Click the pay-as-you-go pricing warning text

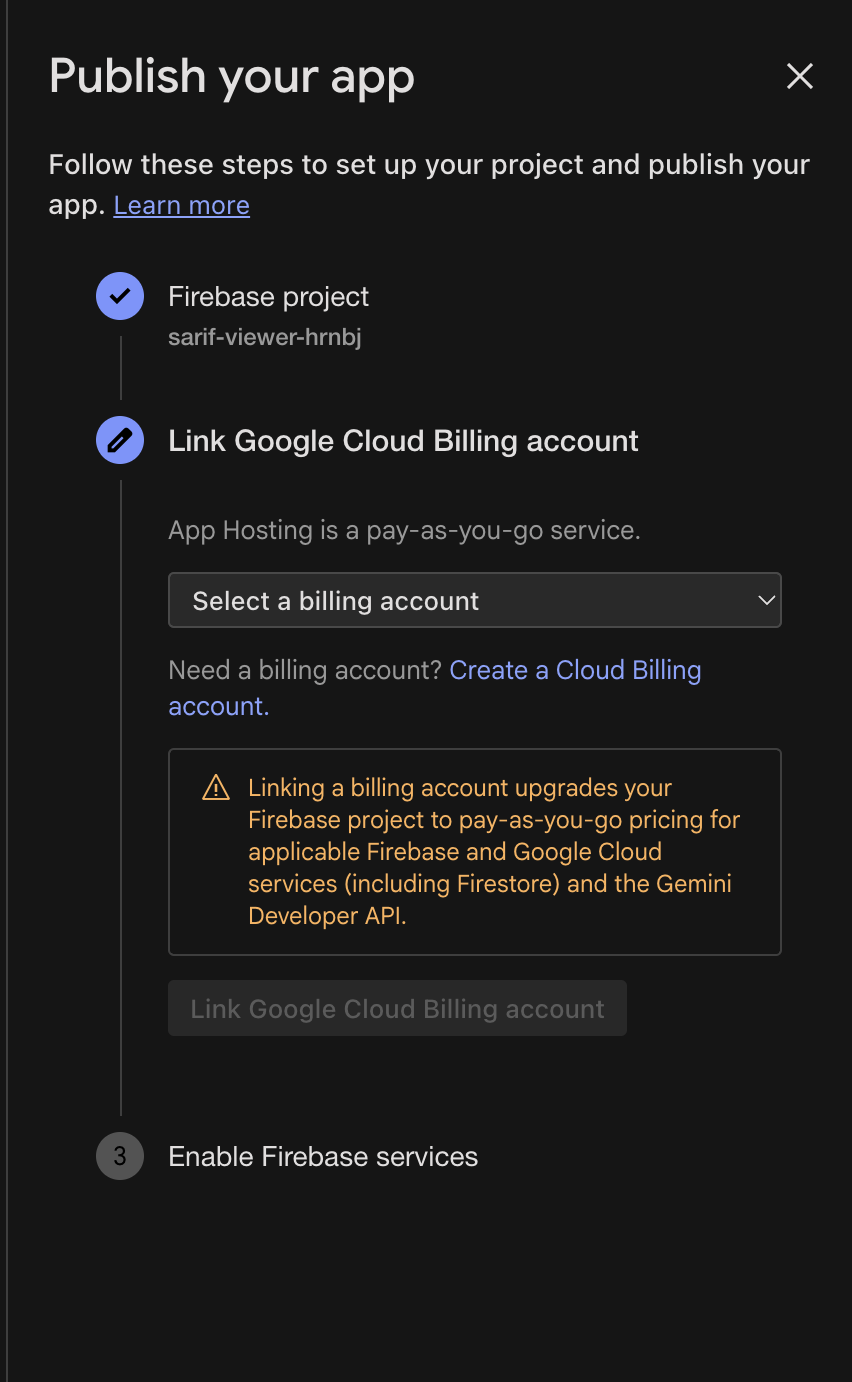(x=494, y=852)
